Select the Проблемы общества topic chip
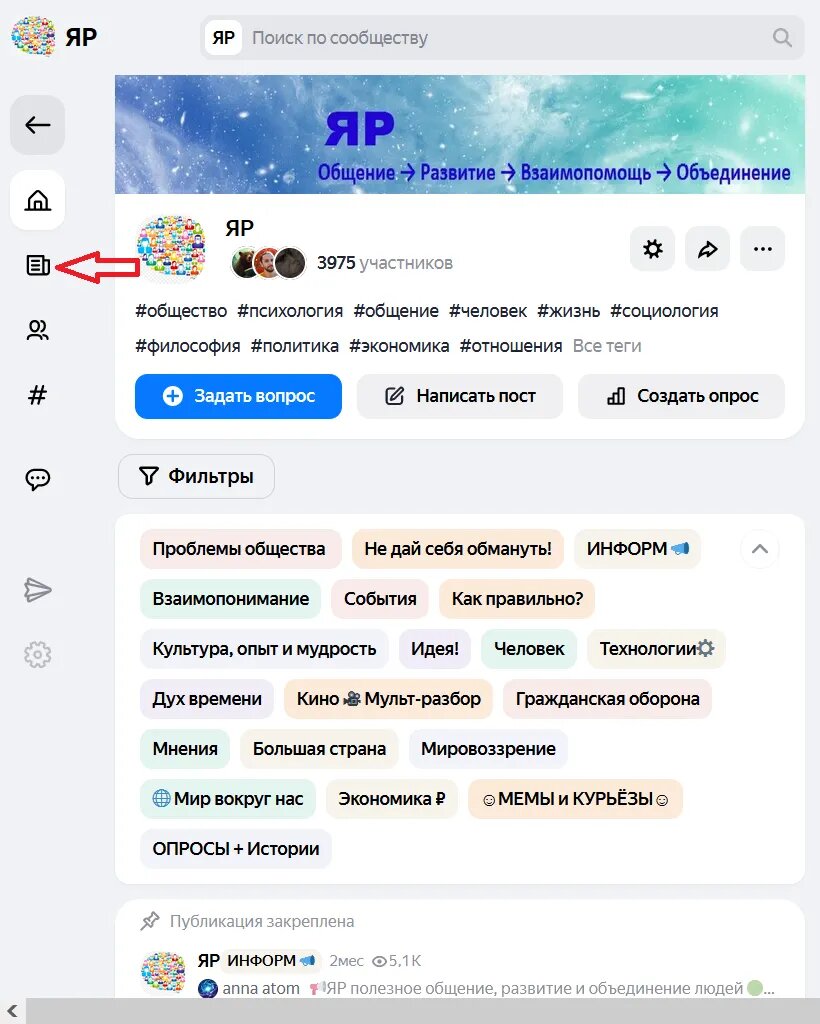The width and height of the screenshot is (820, 1024). tap(240, 549)
